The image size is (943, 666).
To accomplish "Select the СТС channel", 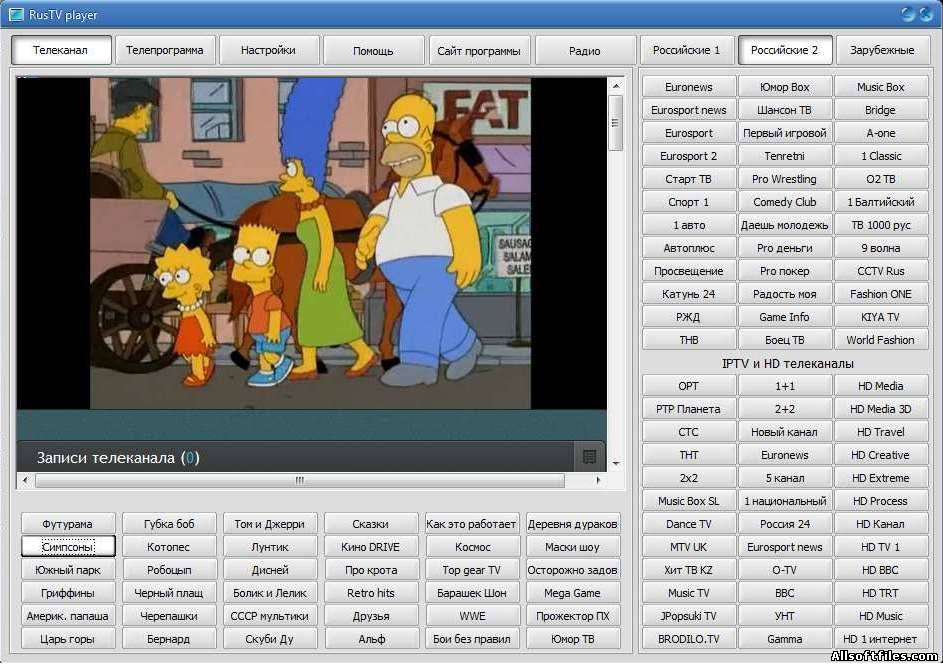I will click(x=689, y=431).
